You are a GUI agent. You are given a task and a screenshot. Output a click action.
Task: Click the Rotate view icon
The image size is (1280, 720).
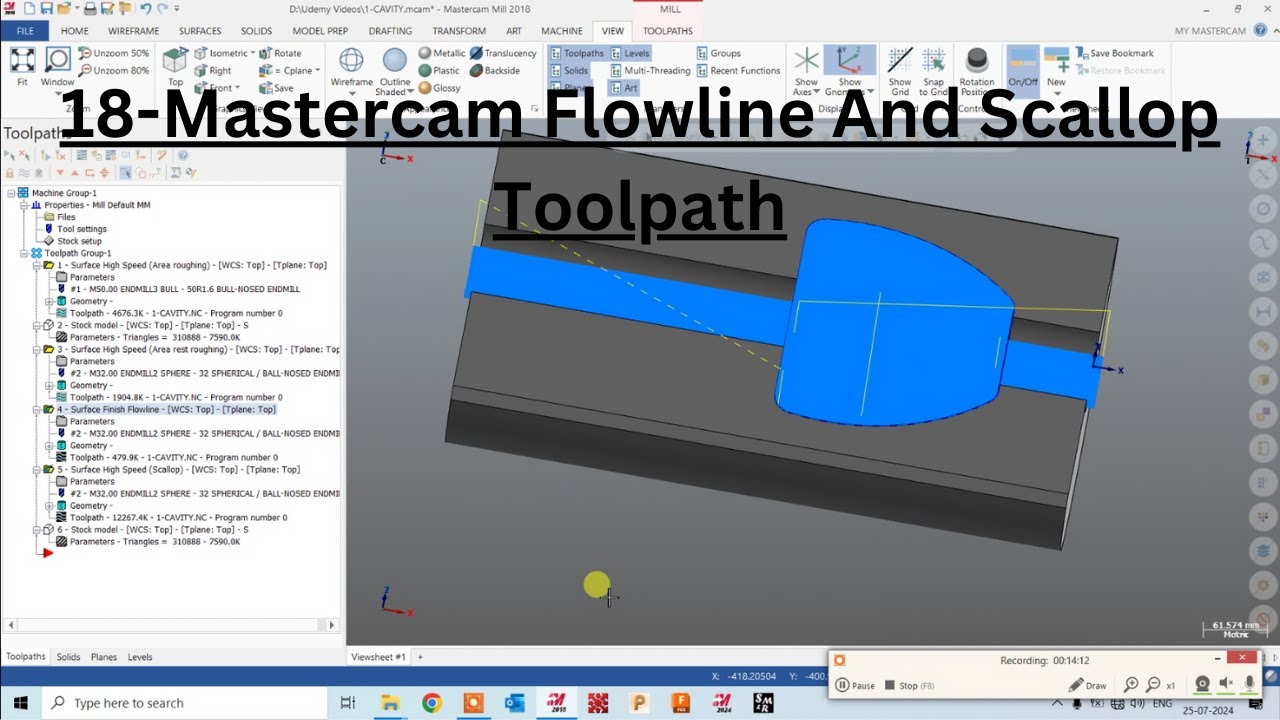coord(280,53)
